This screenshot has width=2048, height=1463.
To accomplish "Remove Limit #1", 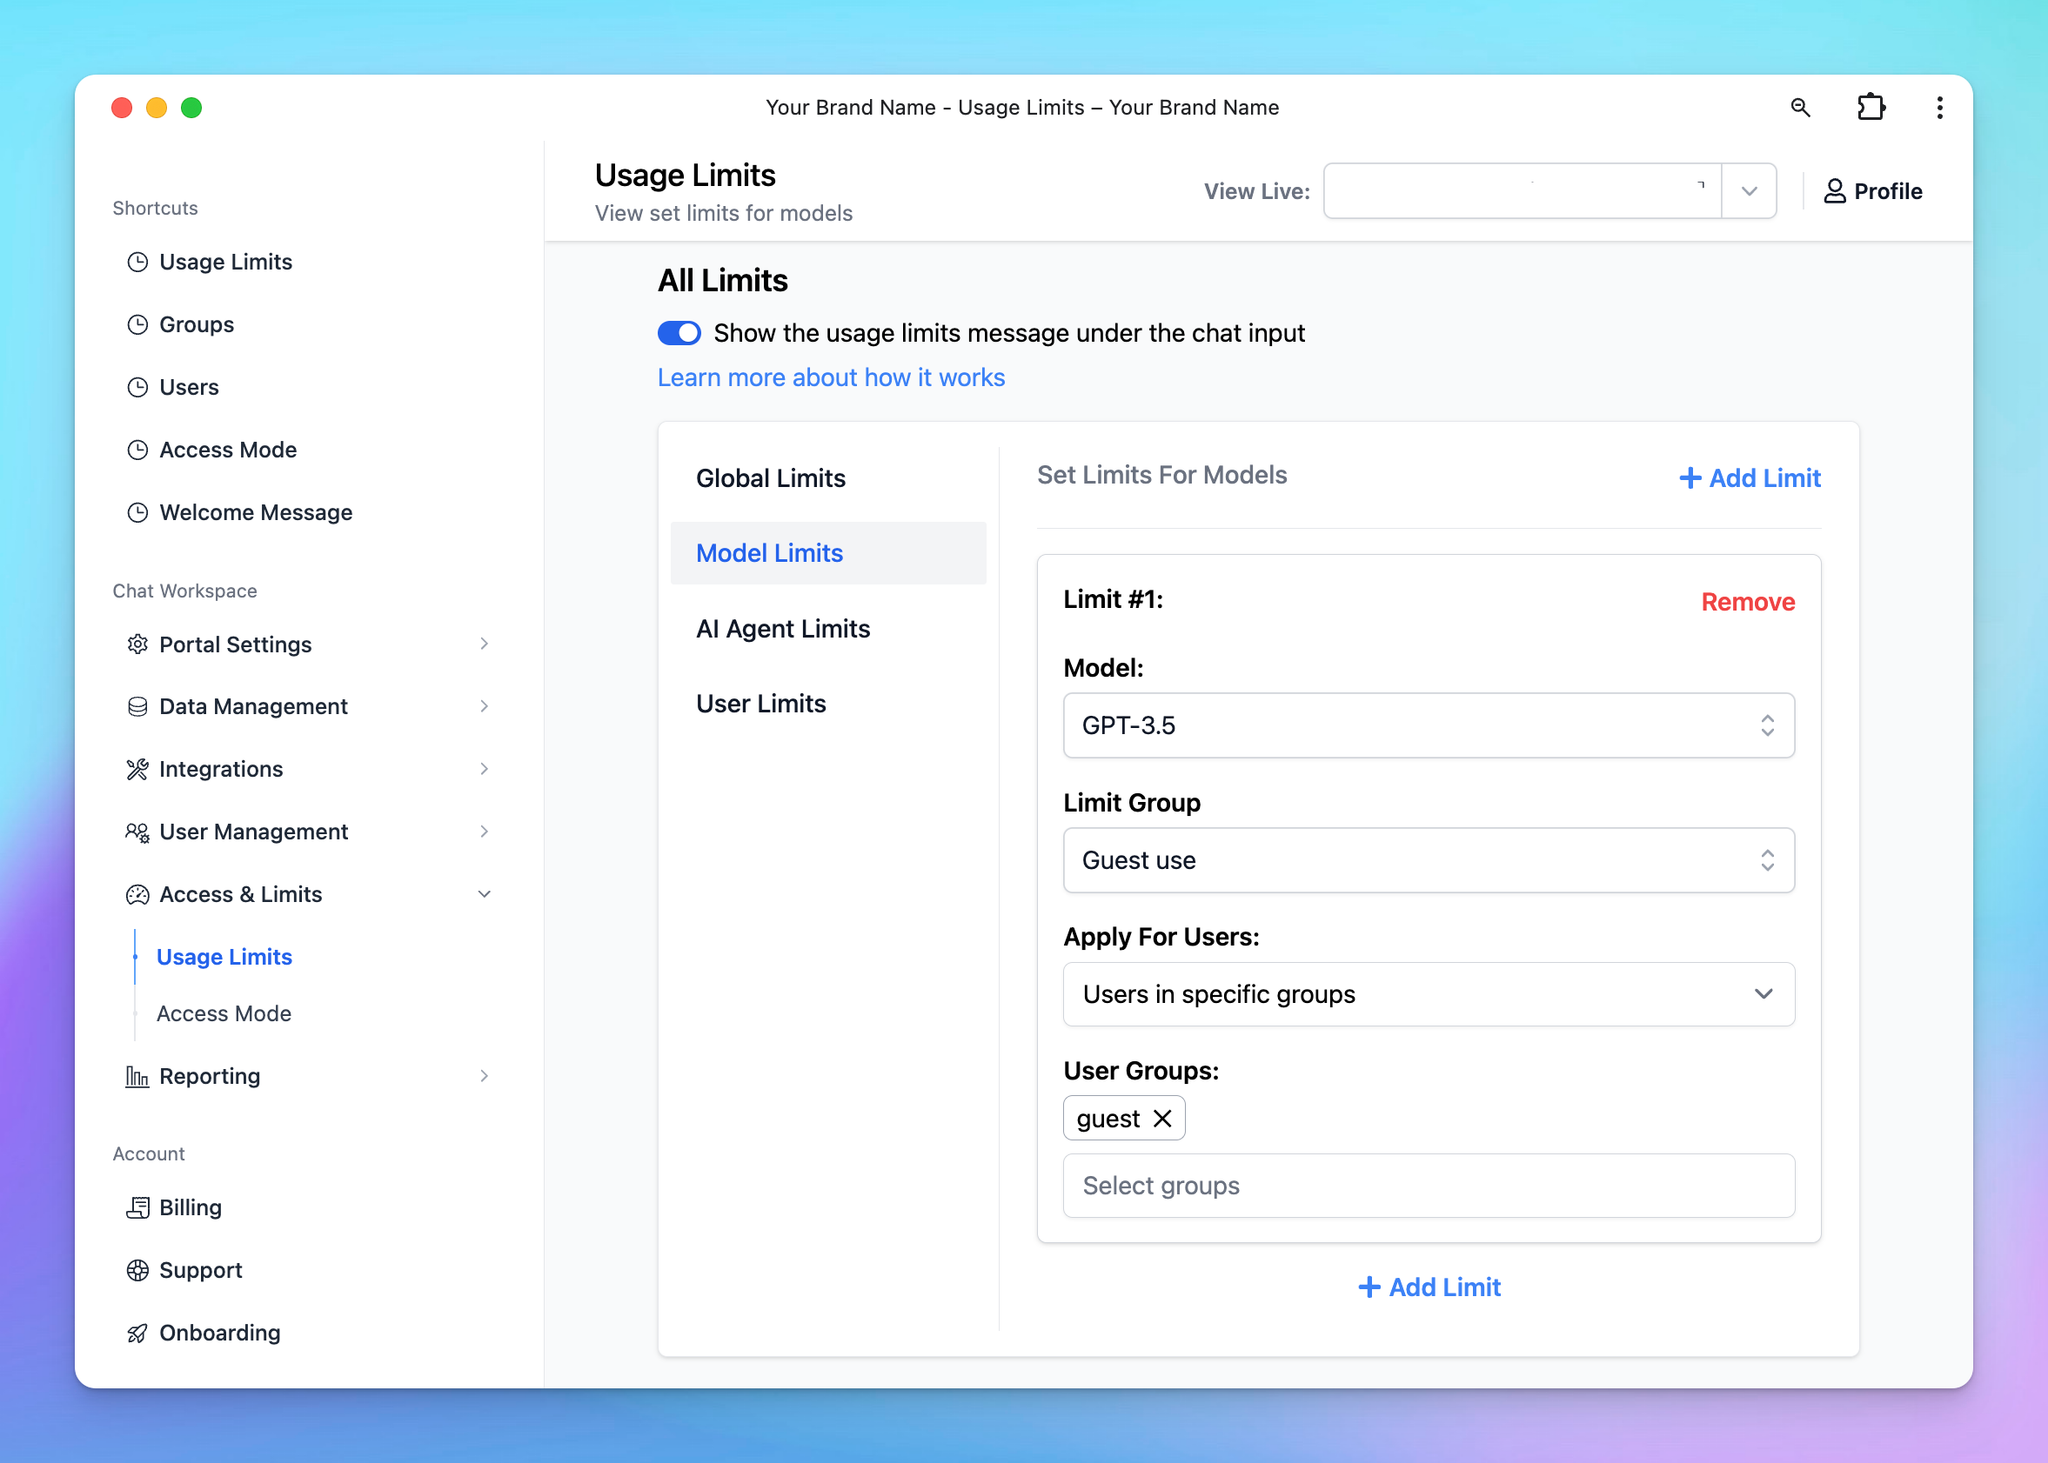I will (x=1748, y=602).
